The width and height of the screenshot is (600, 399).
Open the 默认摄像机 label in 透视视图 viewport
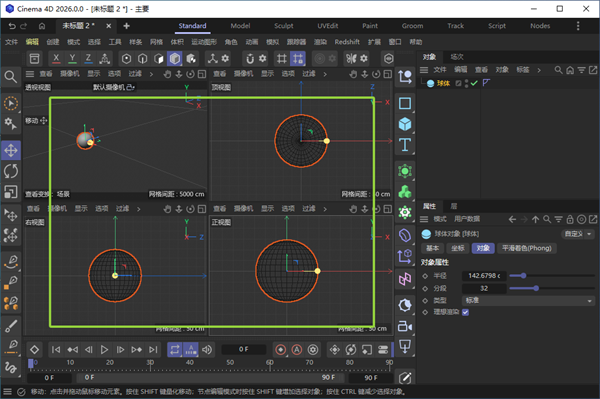click(x=114, y=87)
